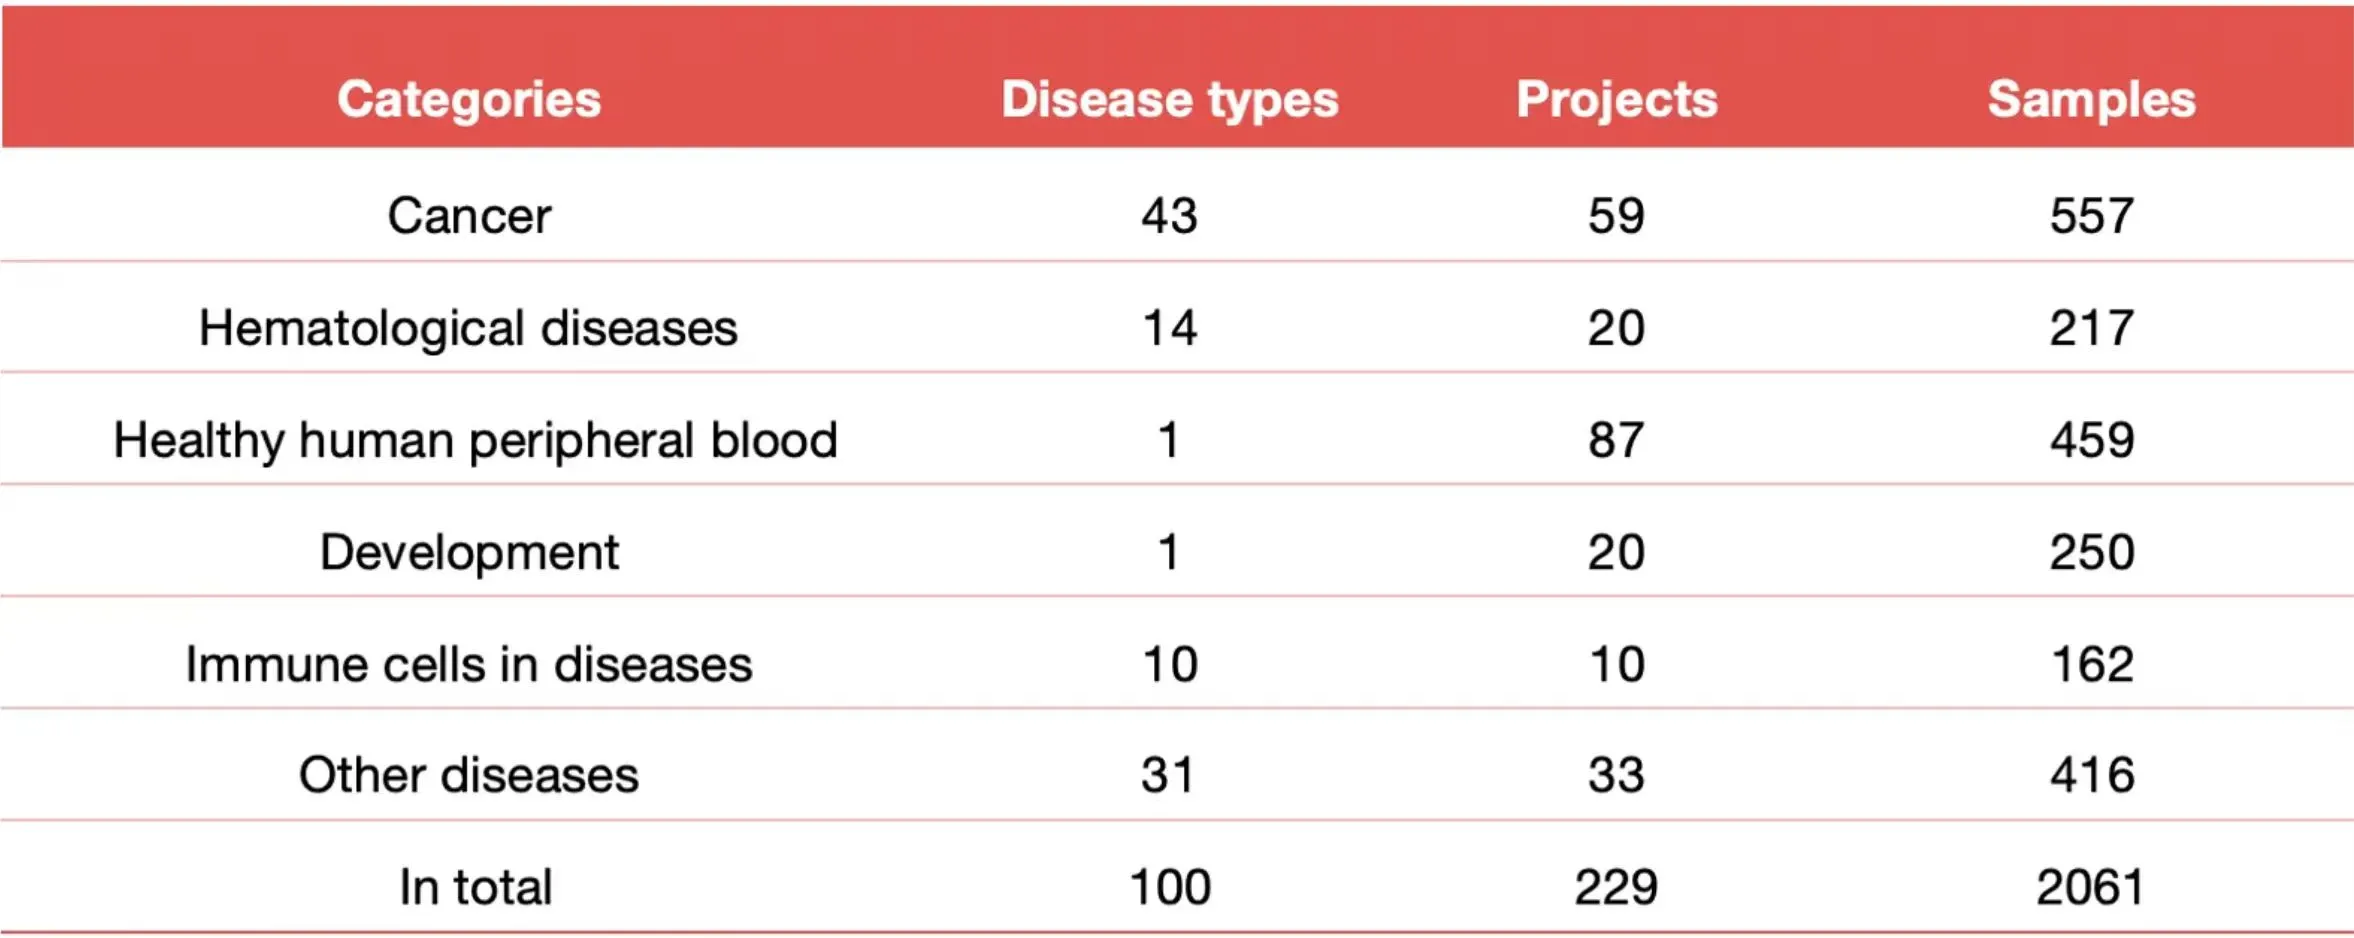Click the Samples column header
The height and width of the screenshot is (938, 2354).
click(x=2091, y=99)
